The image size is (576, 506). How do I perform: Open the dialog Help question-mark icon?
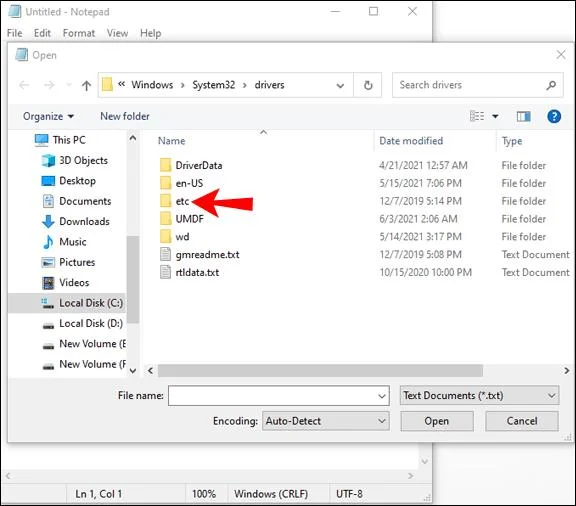click(x=554, y=116)
